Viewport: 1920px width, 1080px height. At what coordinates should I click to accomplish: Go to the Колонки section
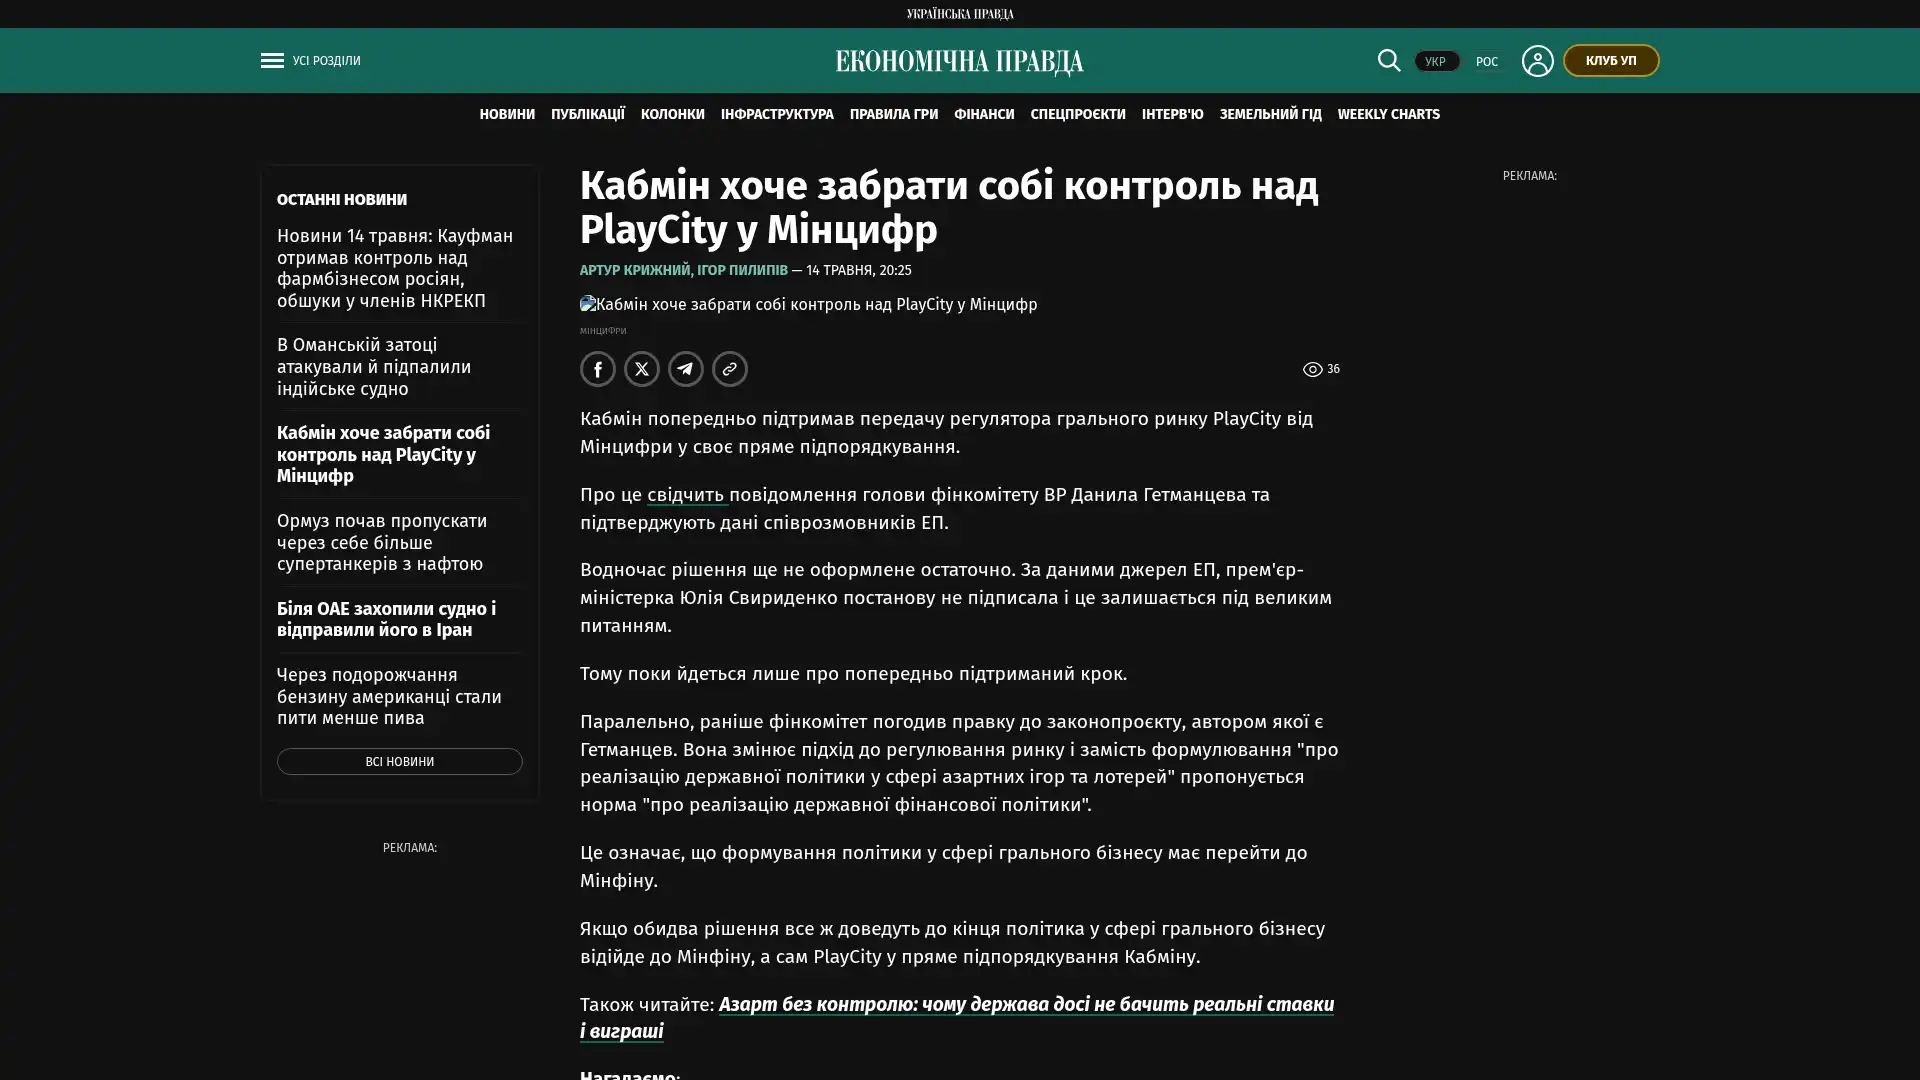pyautogui.click(x=673, y=115)
